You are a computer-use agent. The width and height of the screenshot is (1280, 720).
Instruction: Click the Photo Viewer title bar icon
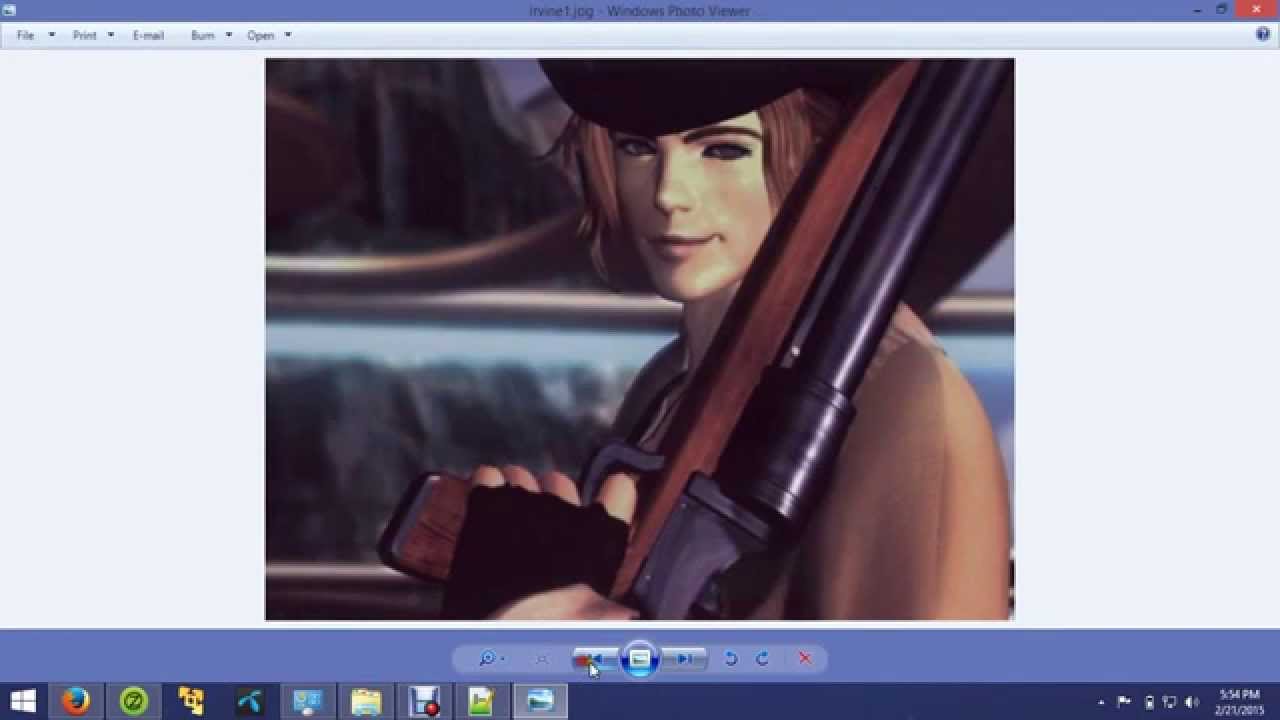[9, 10]
